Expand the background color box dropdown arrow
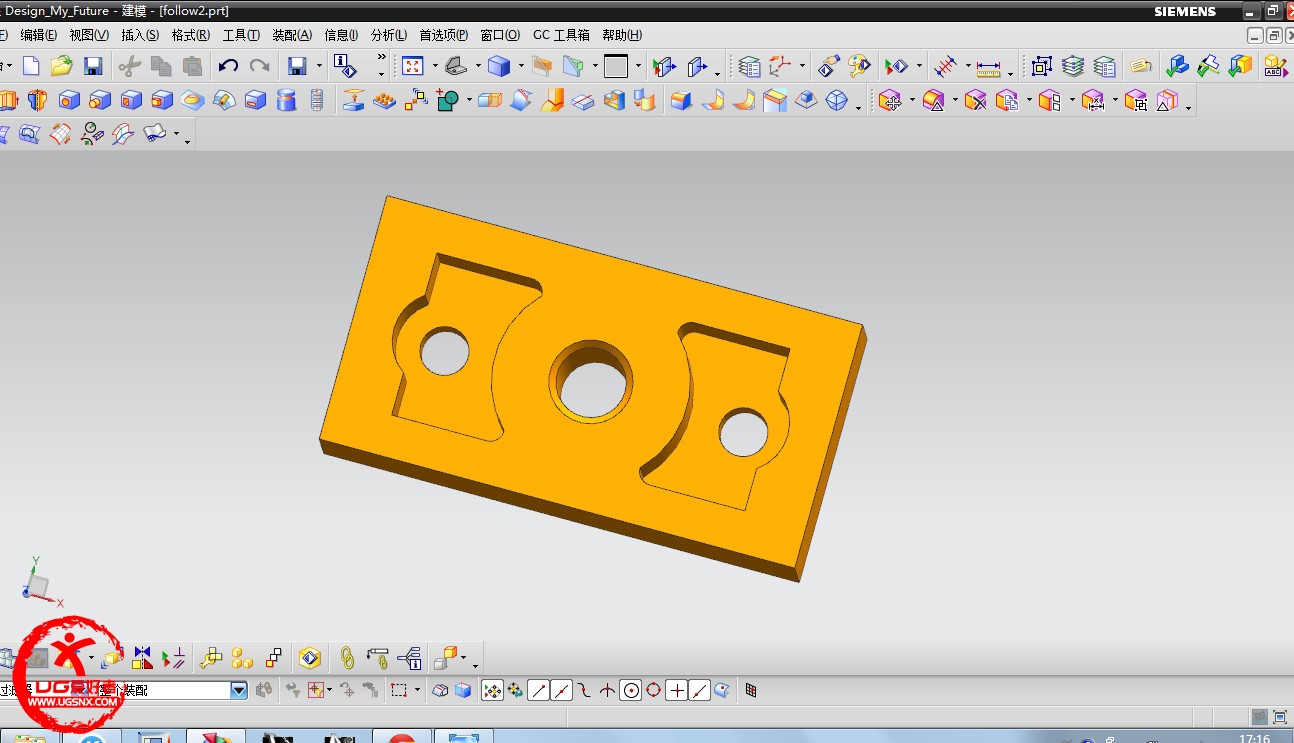Viewport: 1294px width, 743px height. click(x=638, y=67)
